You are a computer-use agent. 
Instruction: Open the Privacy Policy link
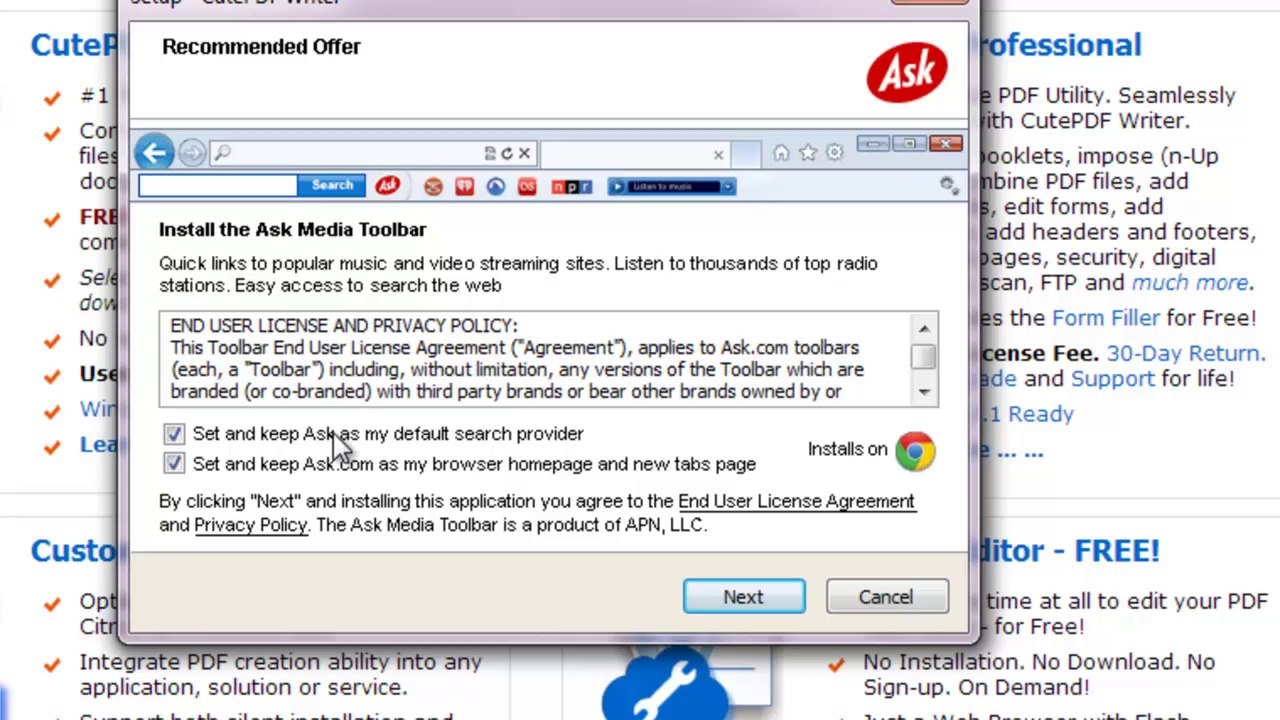[x=250, y=525]
